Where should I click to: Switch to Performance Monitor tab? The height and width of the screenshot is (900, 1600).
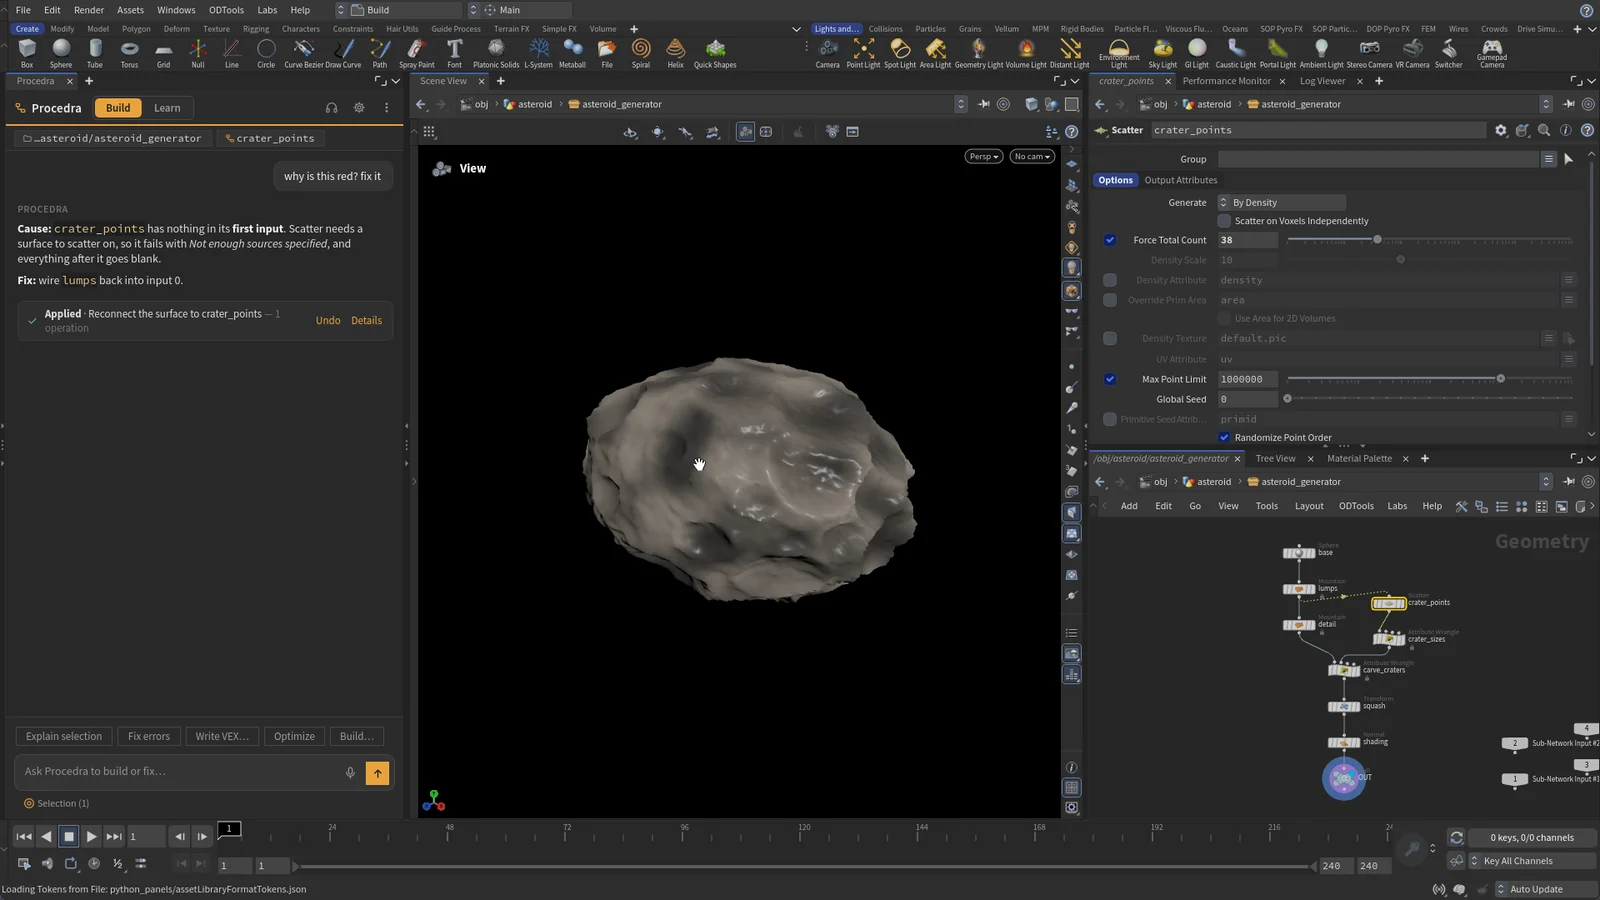click(x=1227, y=81)
